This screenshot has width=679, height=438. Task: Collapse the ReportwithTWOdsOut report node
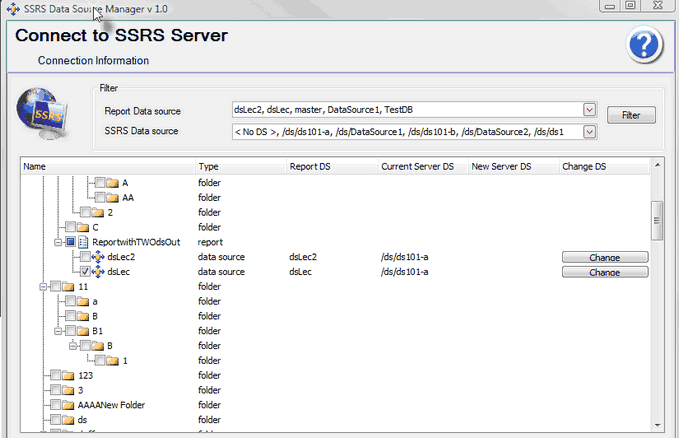click(x=58, y=242)
